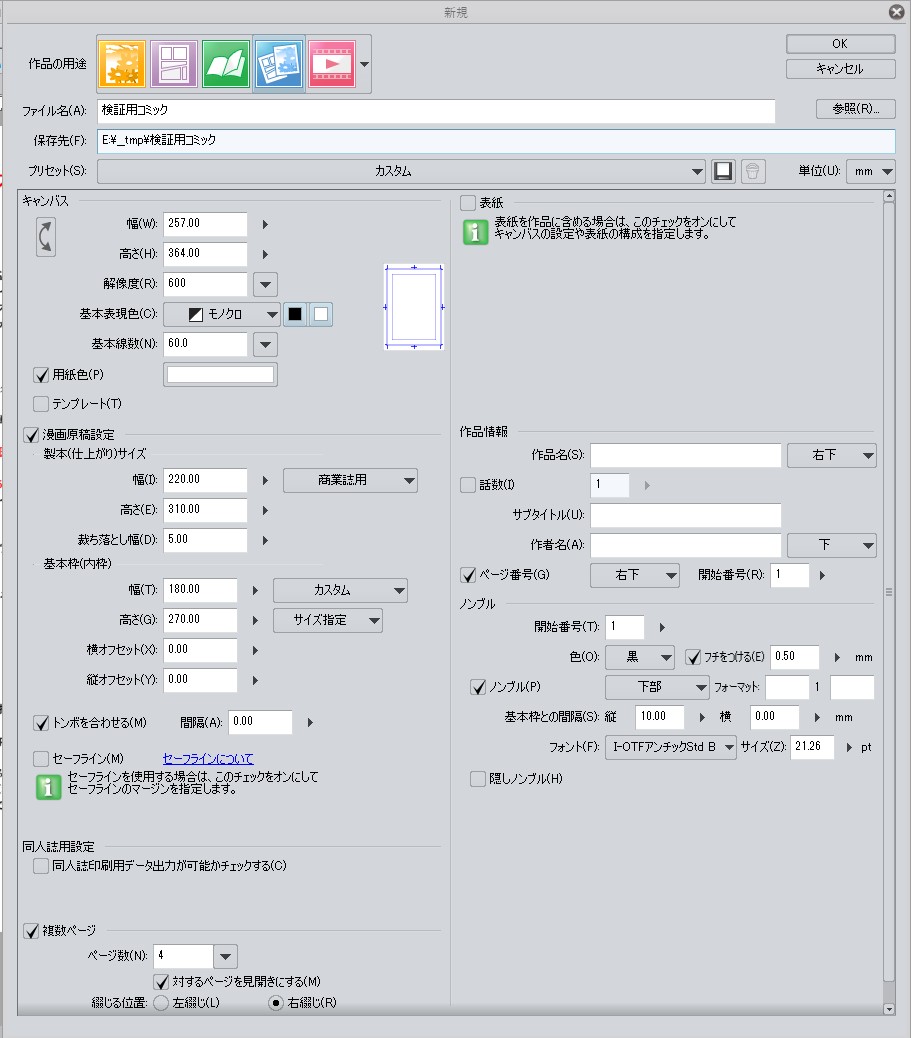Enable the 話数(I) checkbox
Screen dimensions: 911x1038
point(468,485)
